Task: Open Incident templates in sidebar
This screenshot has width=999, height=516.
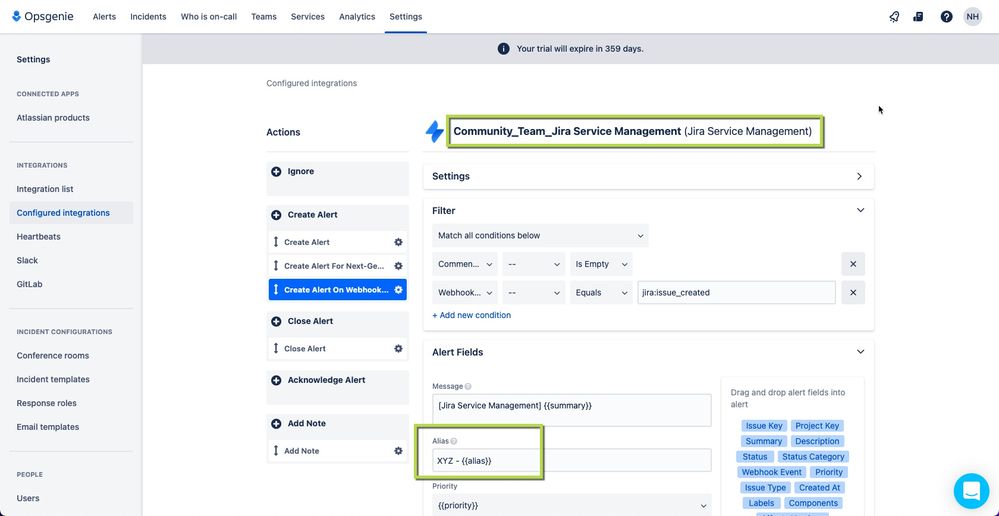Action: 53,379
